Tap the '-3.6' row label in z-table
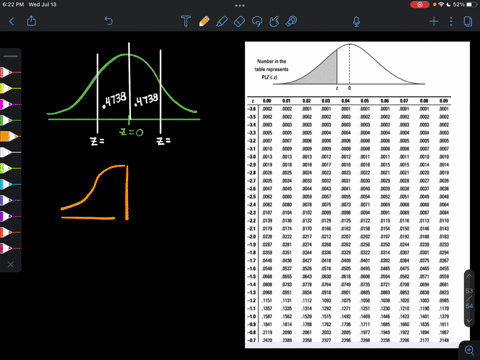Viewport: 480px width, 360px height. pyautogui.click(x=252, y=109)
